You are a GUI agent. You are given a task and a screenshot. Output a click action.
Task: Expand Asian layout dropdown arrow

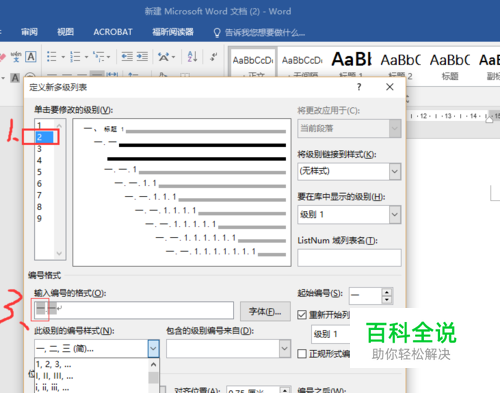click(x=173, y=57)
